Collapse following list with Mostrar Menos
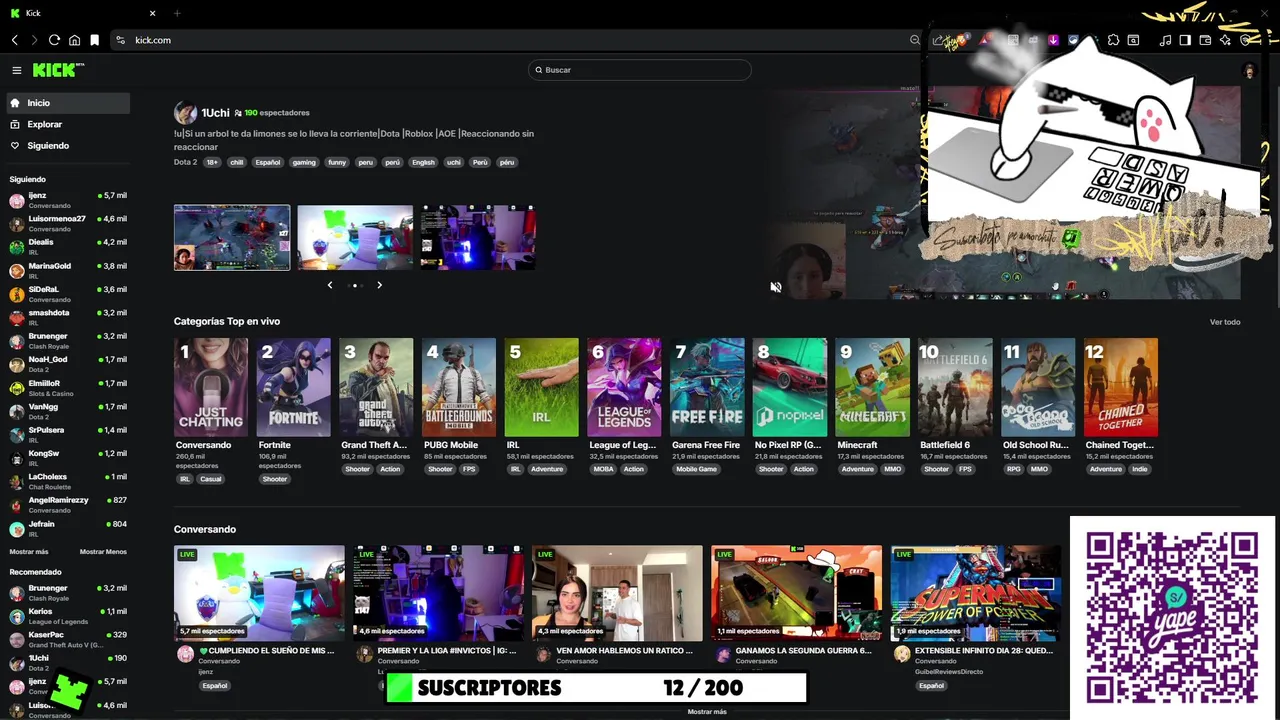 (x=103, y=552)
